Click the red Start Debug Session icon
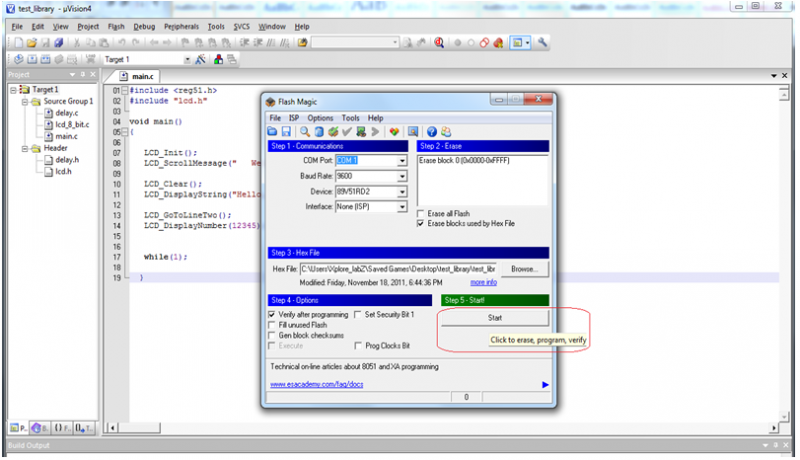Image resolution: width=800 pixels, height=460 pixels. (x=439, y=43)
